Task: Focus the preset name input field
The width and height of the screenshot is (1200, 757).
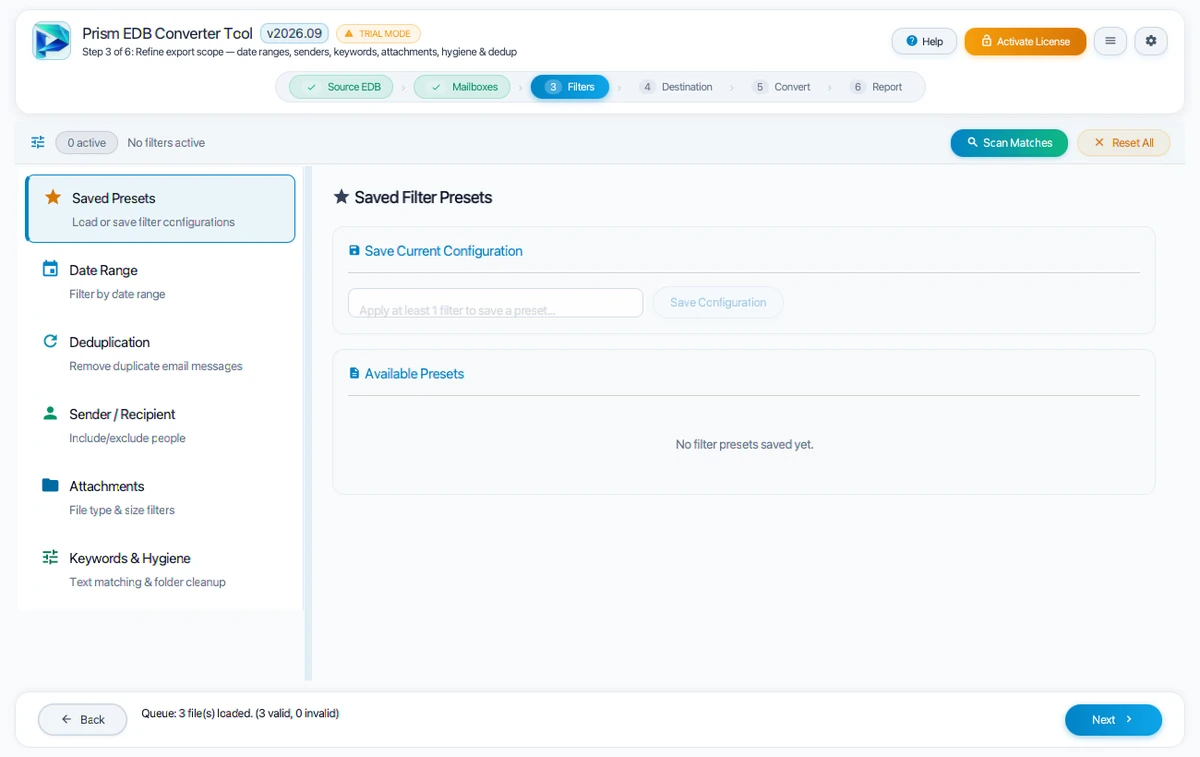Action: pyautogui.click(x=495, y=303)
